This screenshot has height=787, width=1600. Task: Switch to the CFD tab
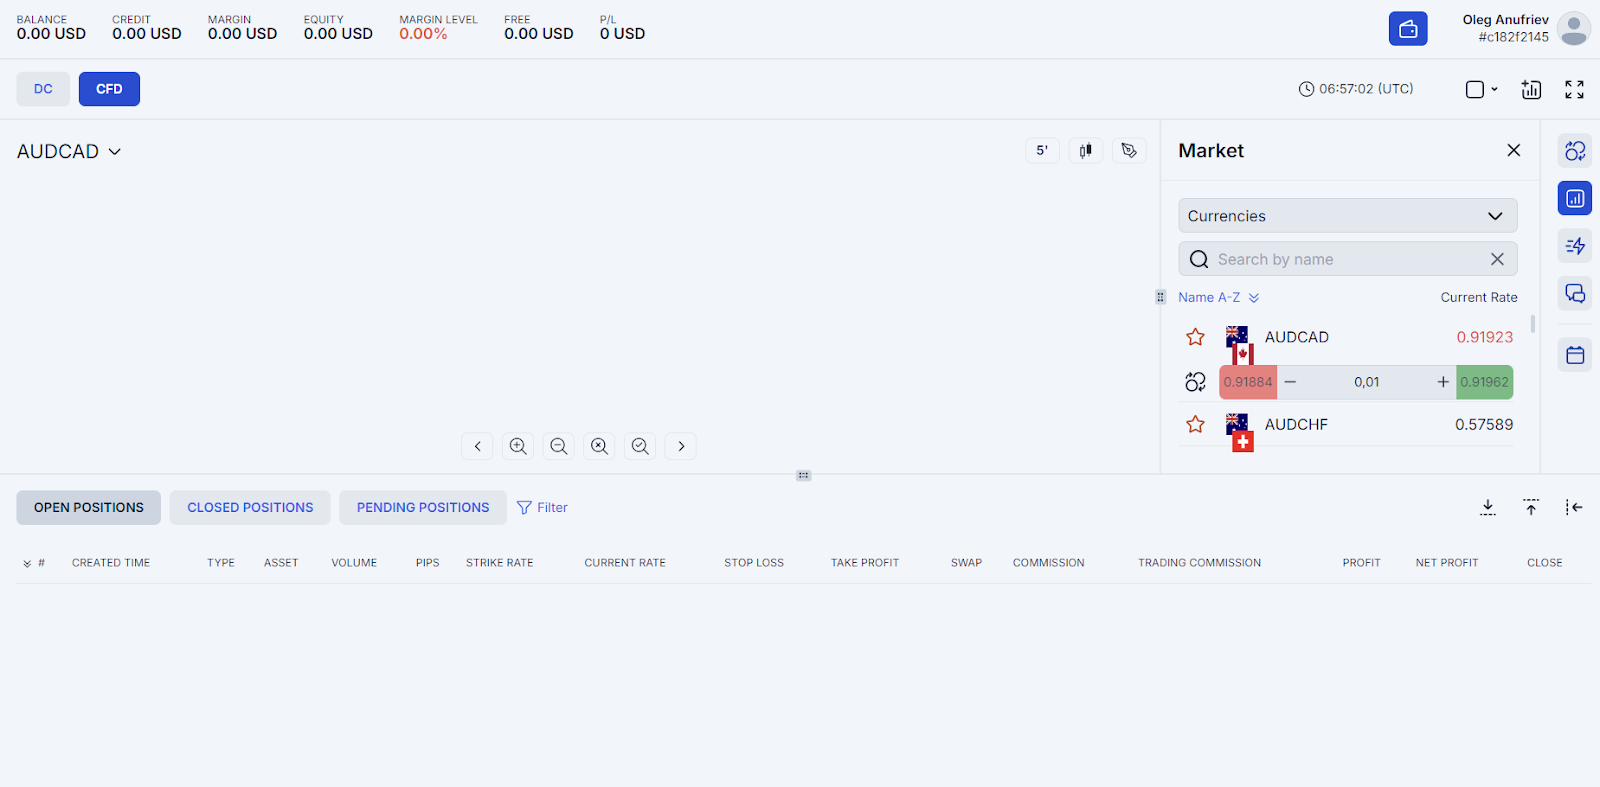click(x=109, y=89)
